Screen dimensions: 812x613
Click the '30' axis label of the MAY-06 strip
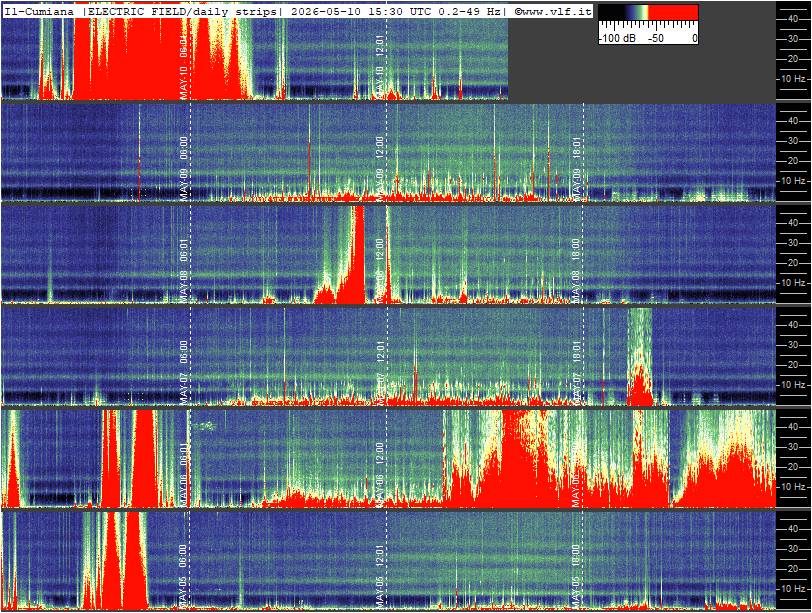(792, 447)
